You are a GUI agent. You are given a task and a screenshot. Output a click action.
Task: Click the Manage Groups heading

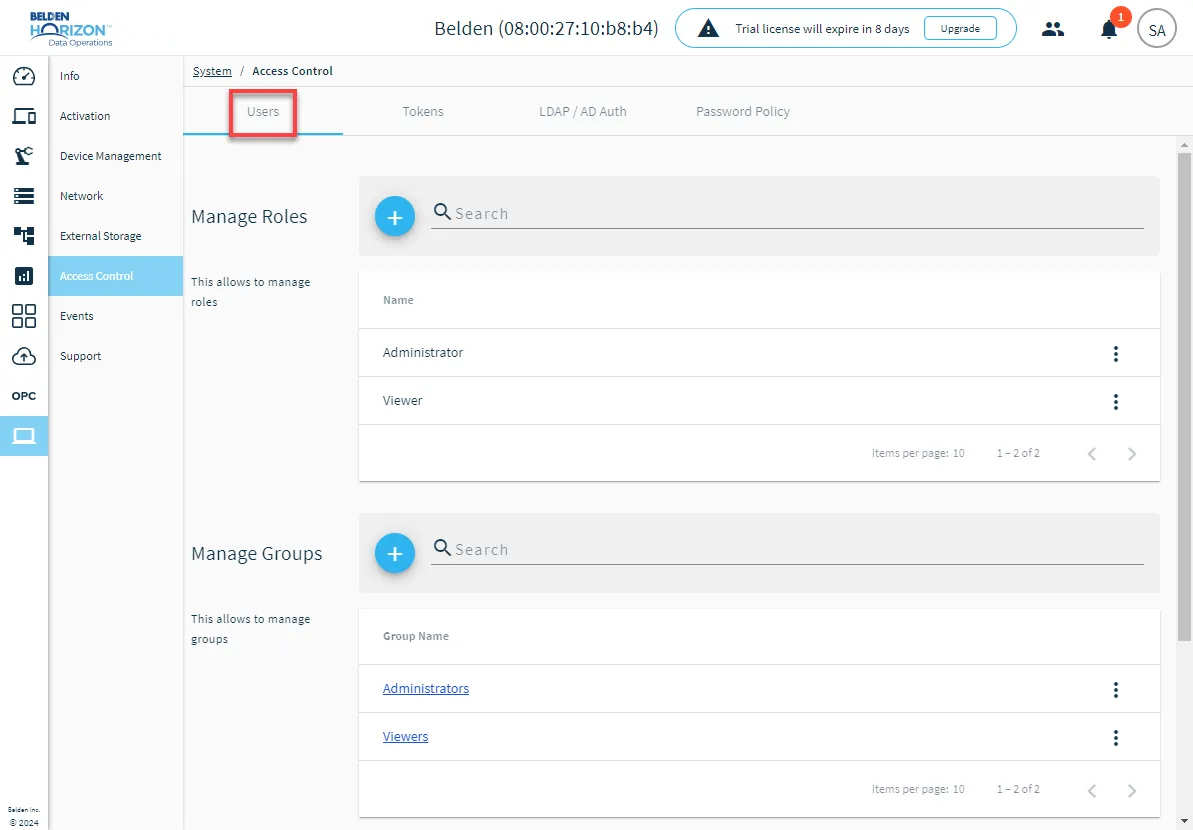pos(257,554)
